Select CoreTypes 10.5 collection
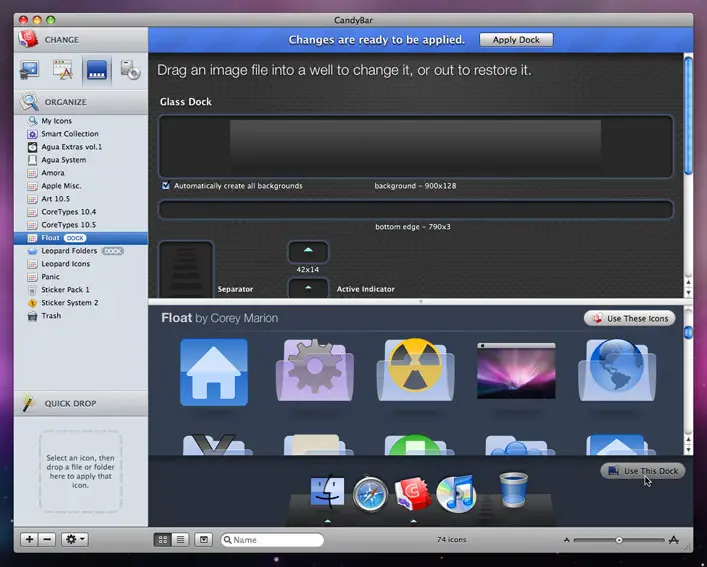 point(81,224)
